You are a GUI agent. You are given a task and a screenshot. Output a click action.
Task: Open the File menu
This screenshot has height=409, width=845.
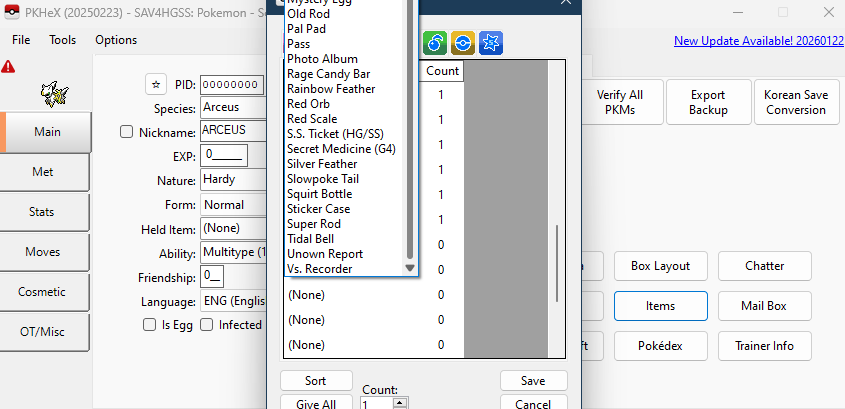21,40
